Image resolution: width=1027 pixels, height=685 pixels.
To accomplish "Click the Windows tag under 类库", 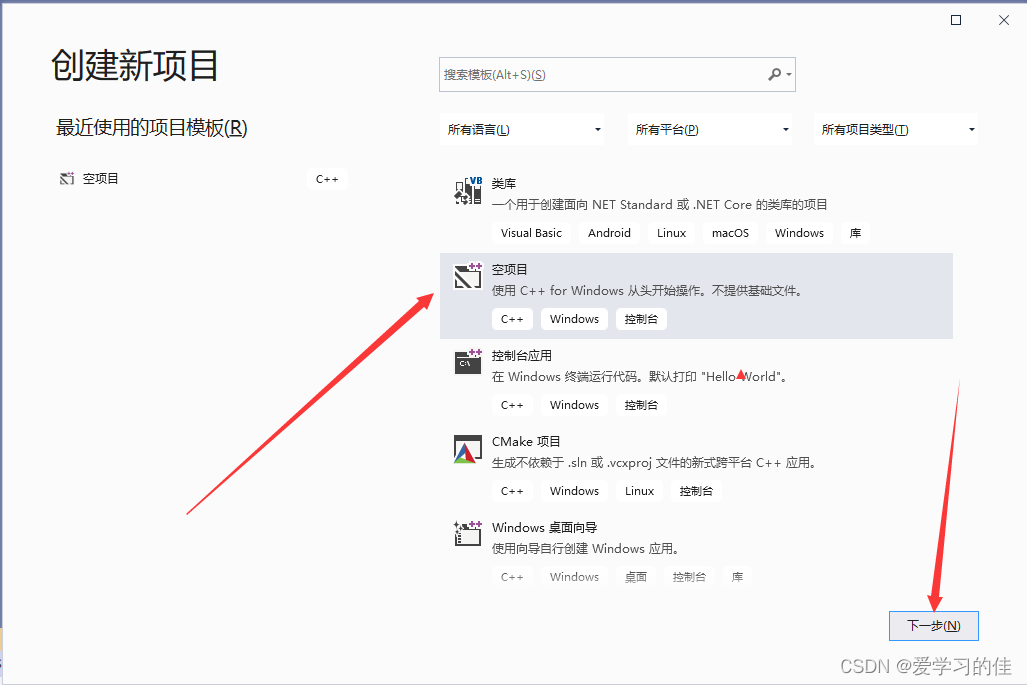I will click(x=799, y=233).
